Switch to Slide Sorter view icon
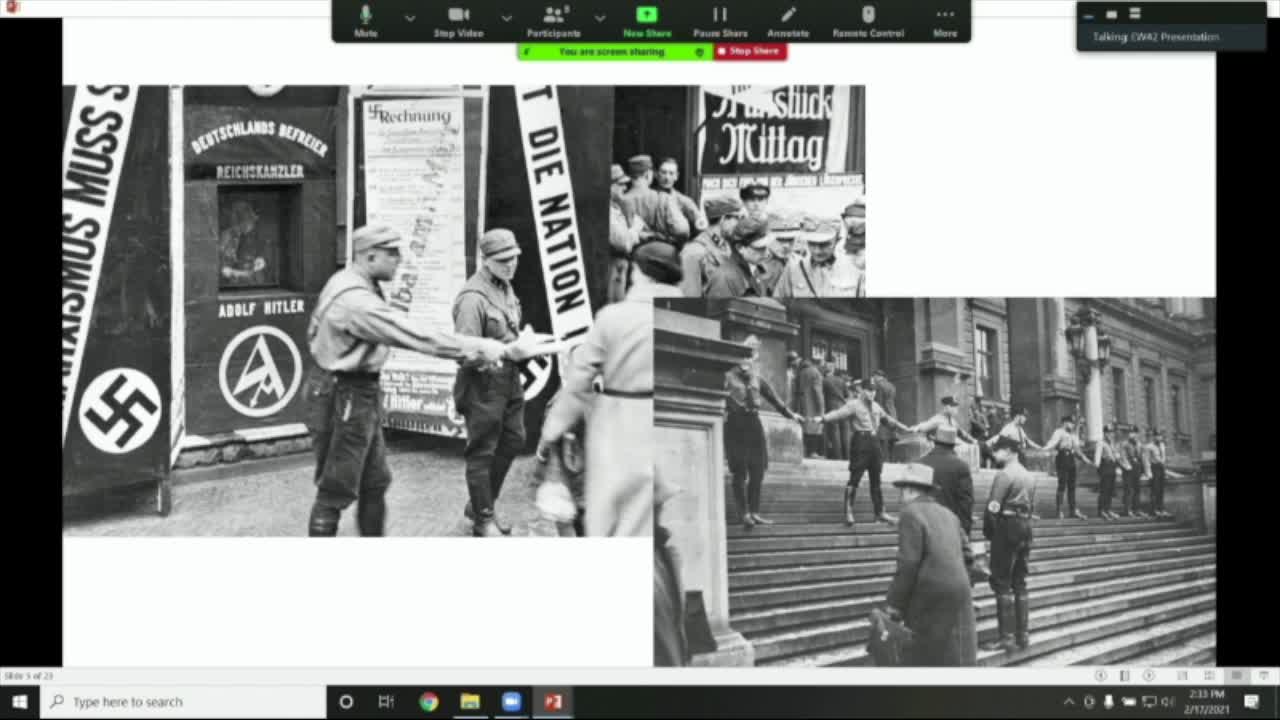Screen dimensions: 1280x720 (x=1209, y=676)
